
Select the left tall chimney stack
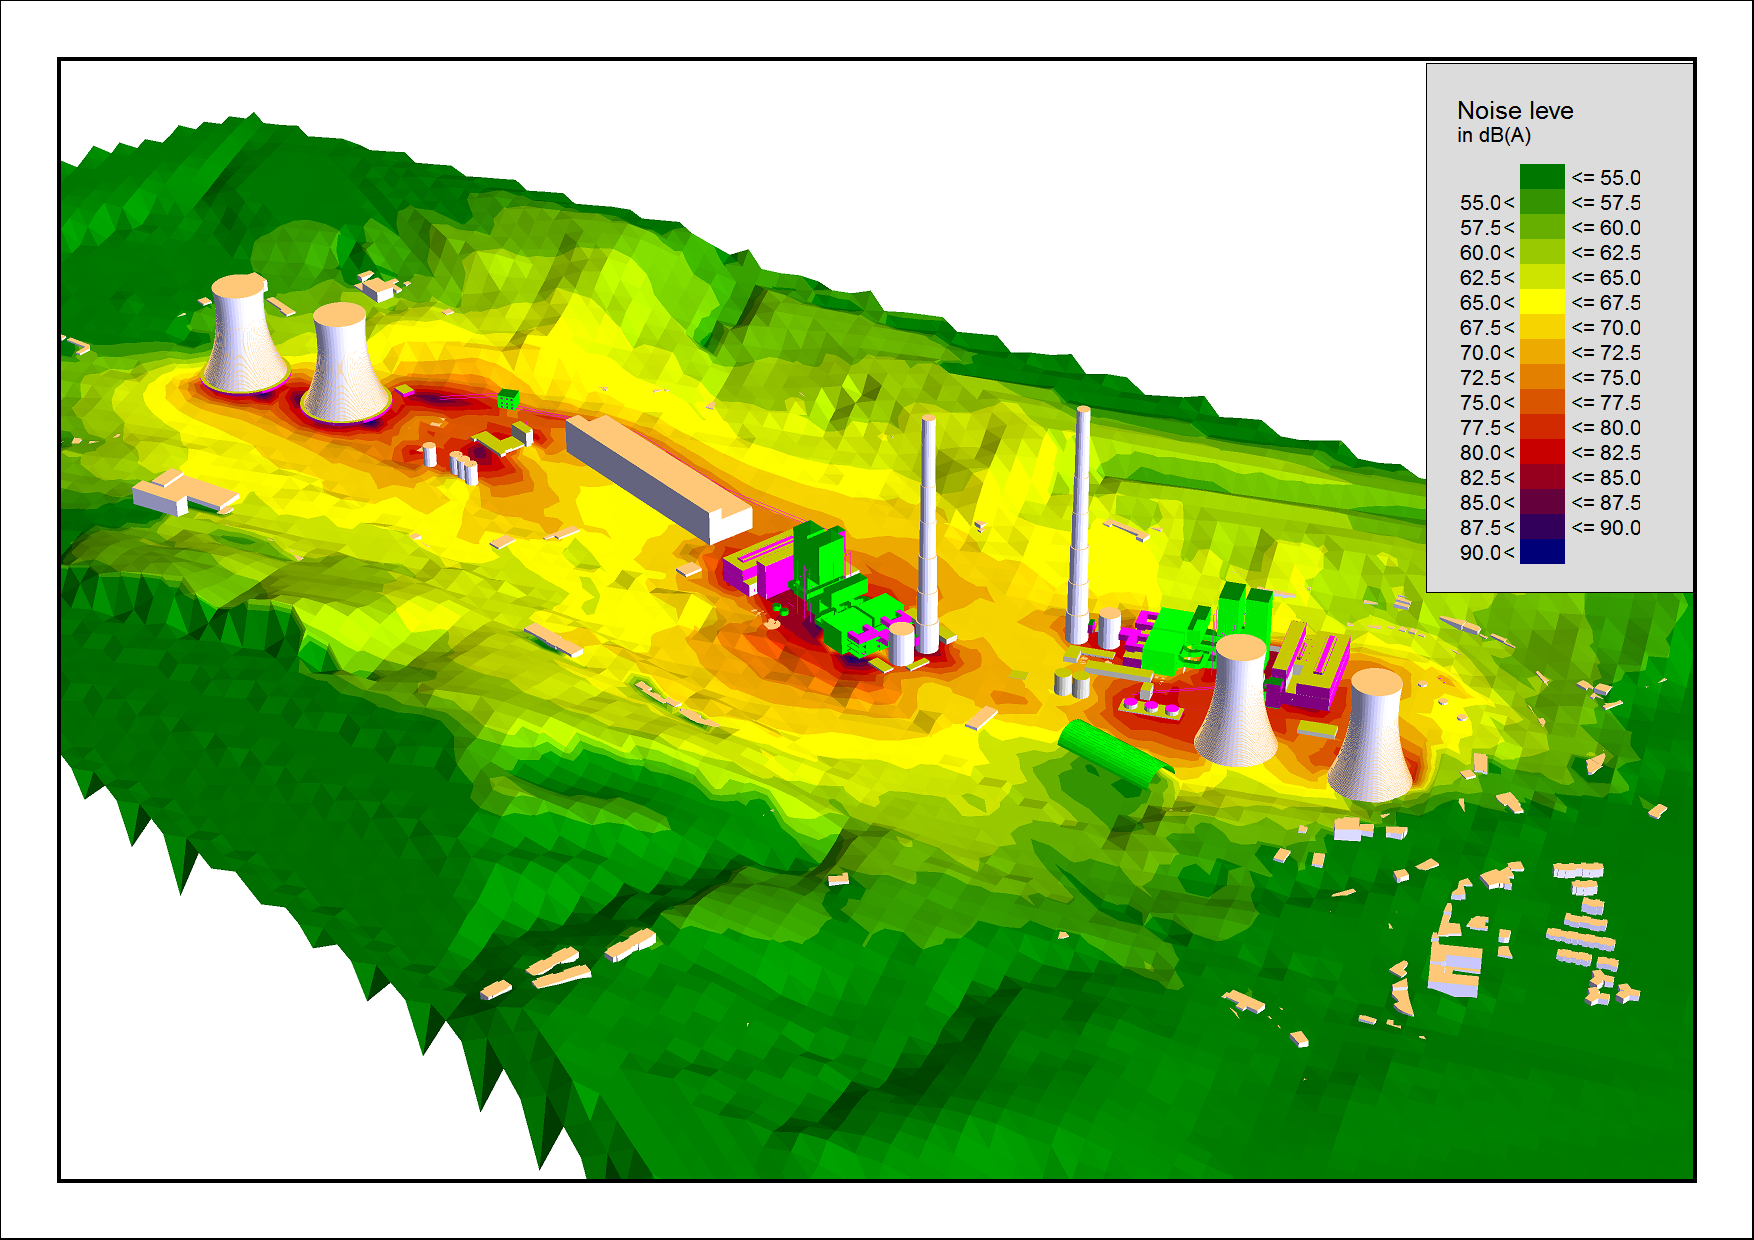pyautogui.click(x=927, y=535)
